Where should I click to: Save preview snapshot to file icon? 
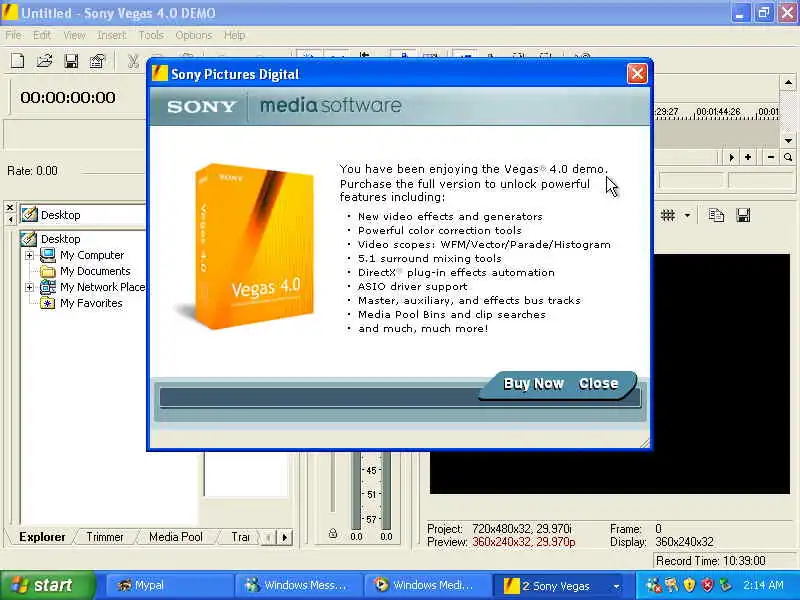coord(743,215)
